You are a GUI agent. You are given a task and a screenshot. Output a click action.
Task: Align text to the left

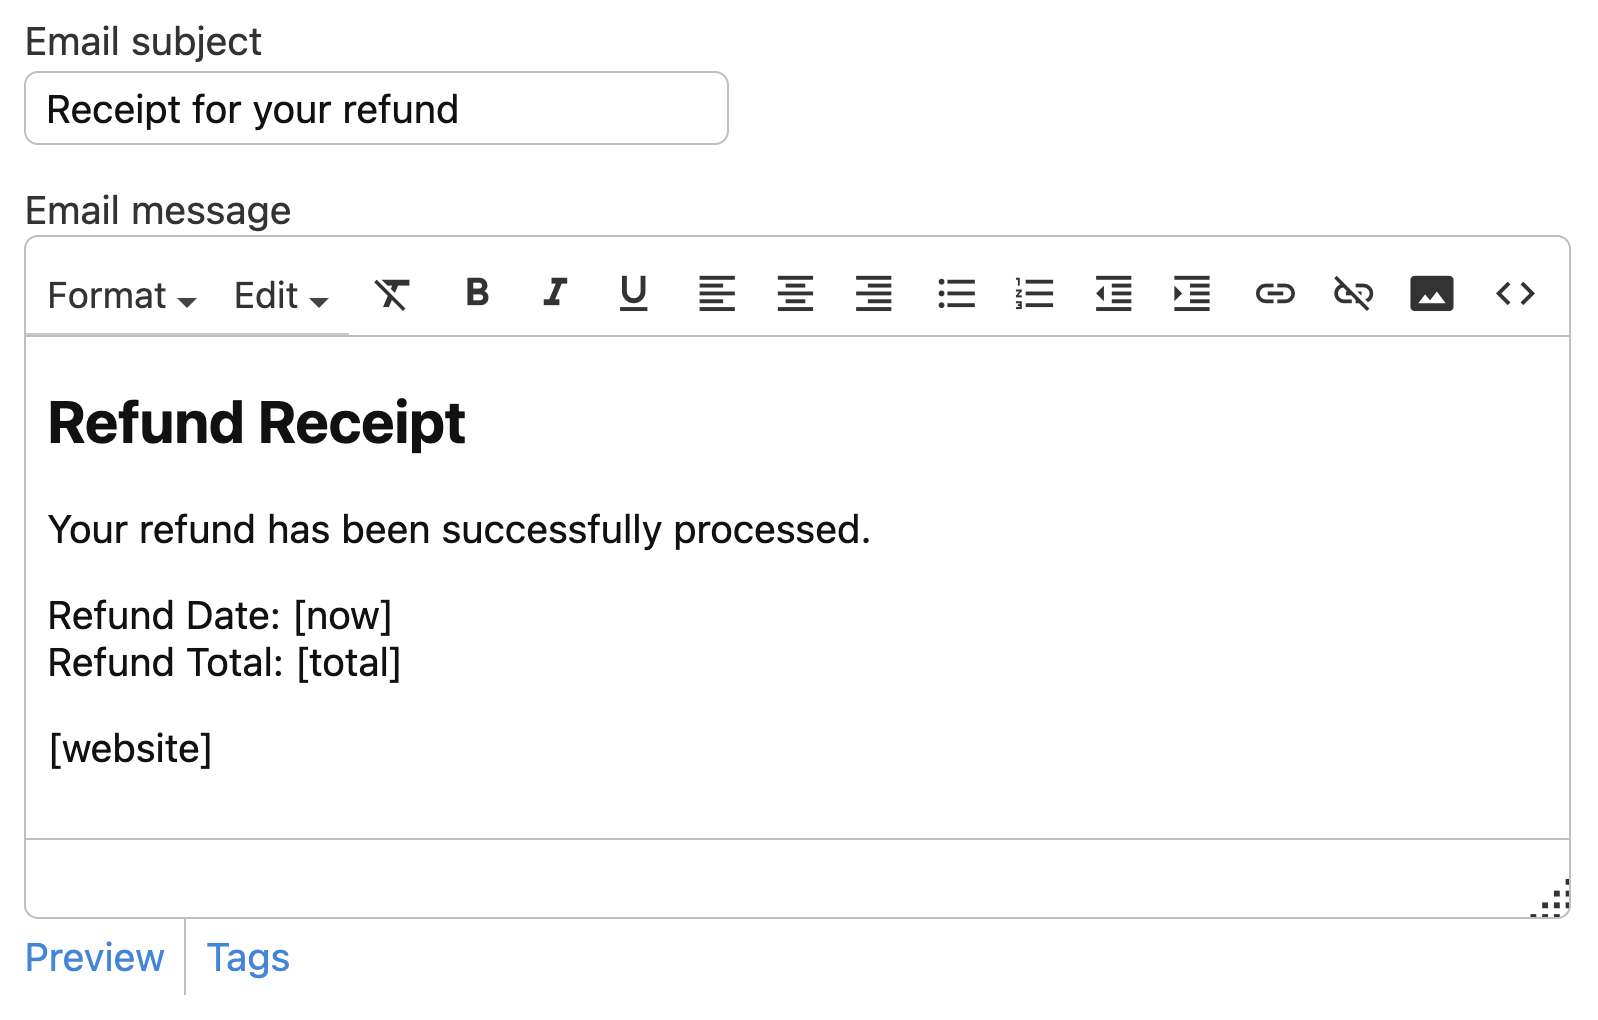pos(716,294)
